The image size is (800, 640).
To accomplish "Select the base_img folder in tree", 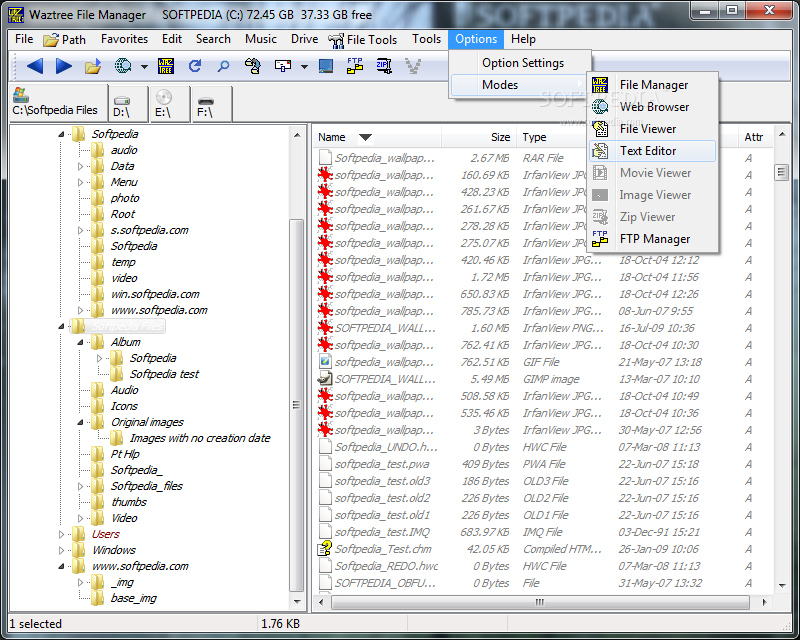I will 134,599.
